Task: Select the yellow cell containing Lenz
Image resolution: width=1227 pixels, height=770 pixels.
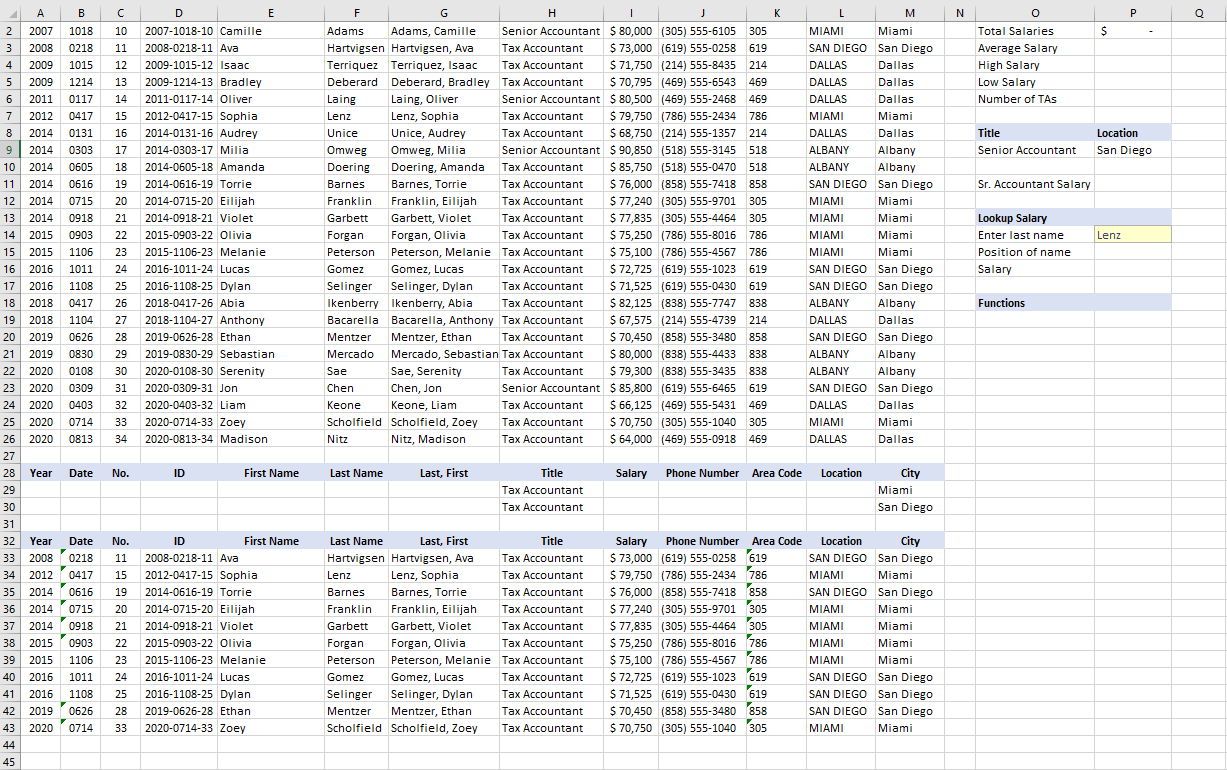Action: pyautogui.click(x=1132, y=234)
